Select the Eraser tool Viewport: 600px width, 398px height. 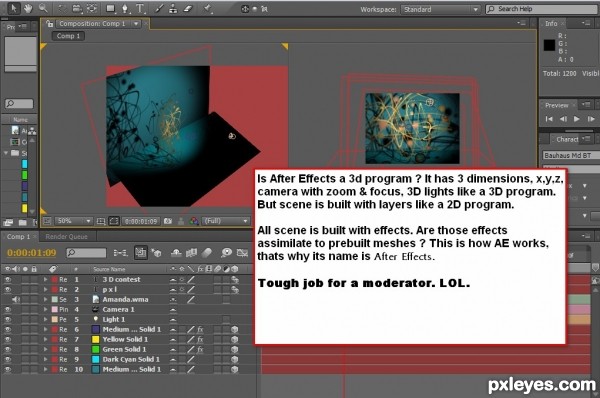click(x=188, y=8)
